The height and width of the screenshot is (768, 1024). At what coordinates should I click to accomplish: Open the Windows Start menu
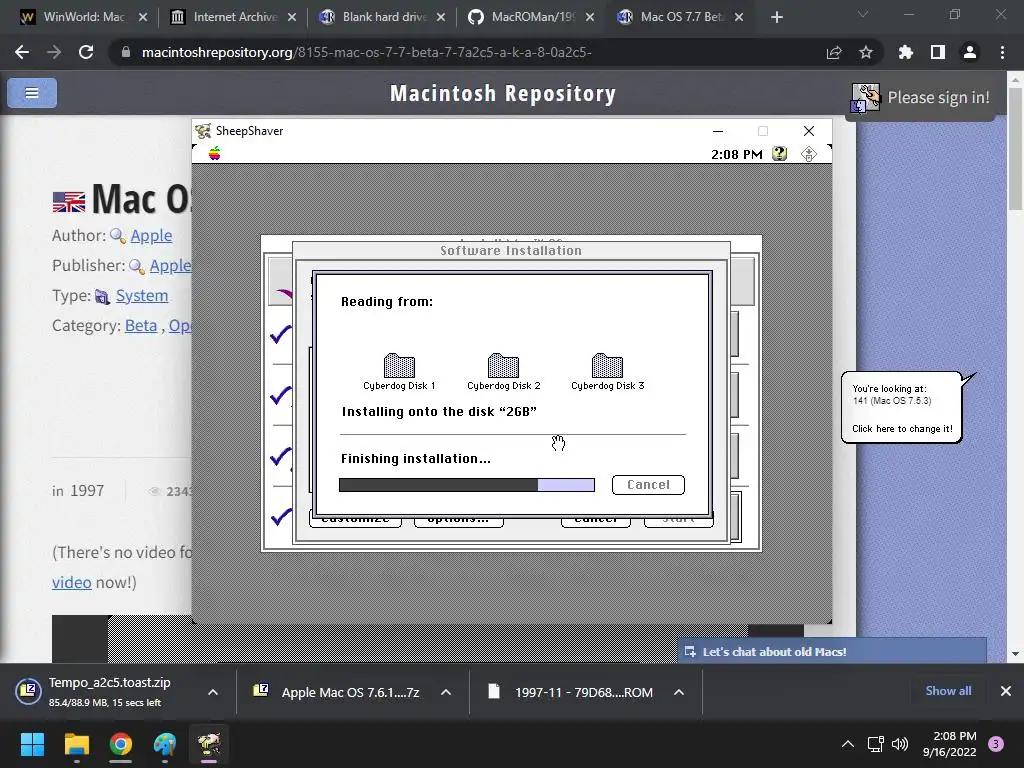click(x=32, y=744)
